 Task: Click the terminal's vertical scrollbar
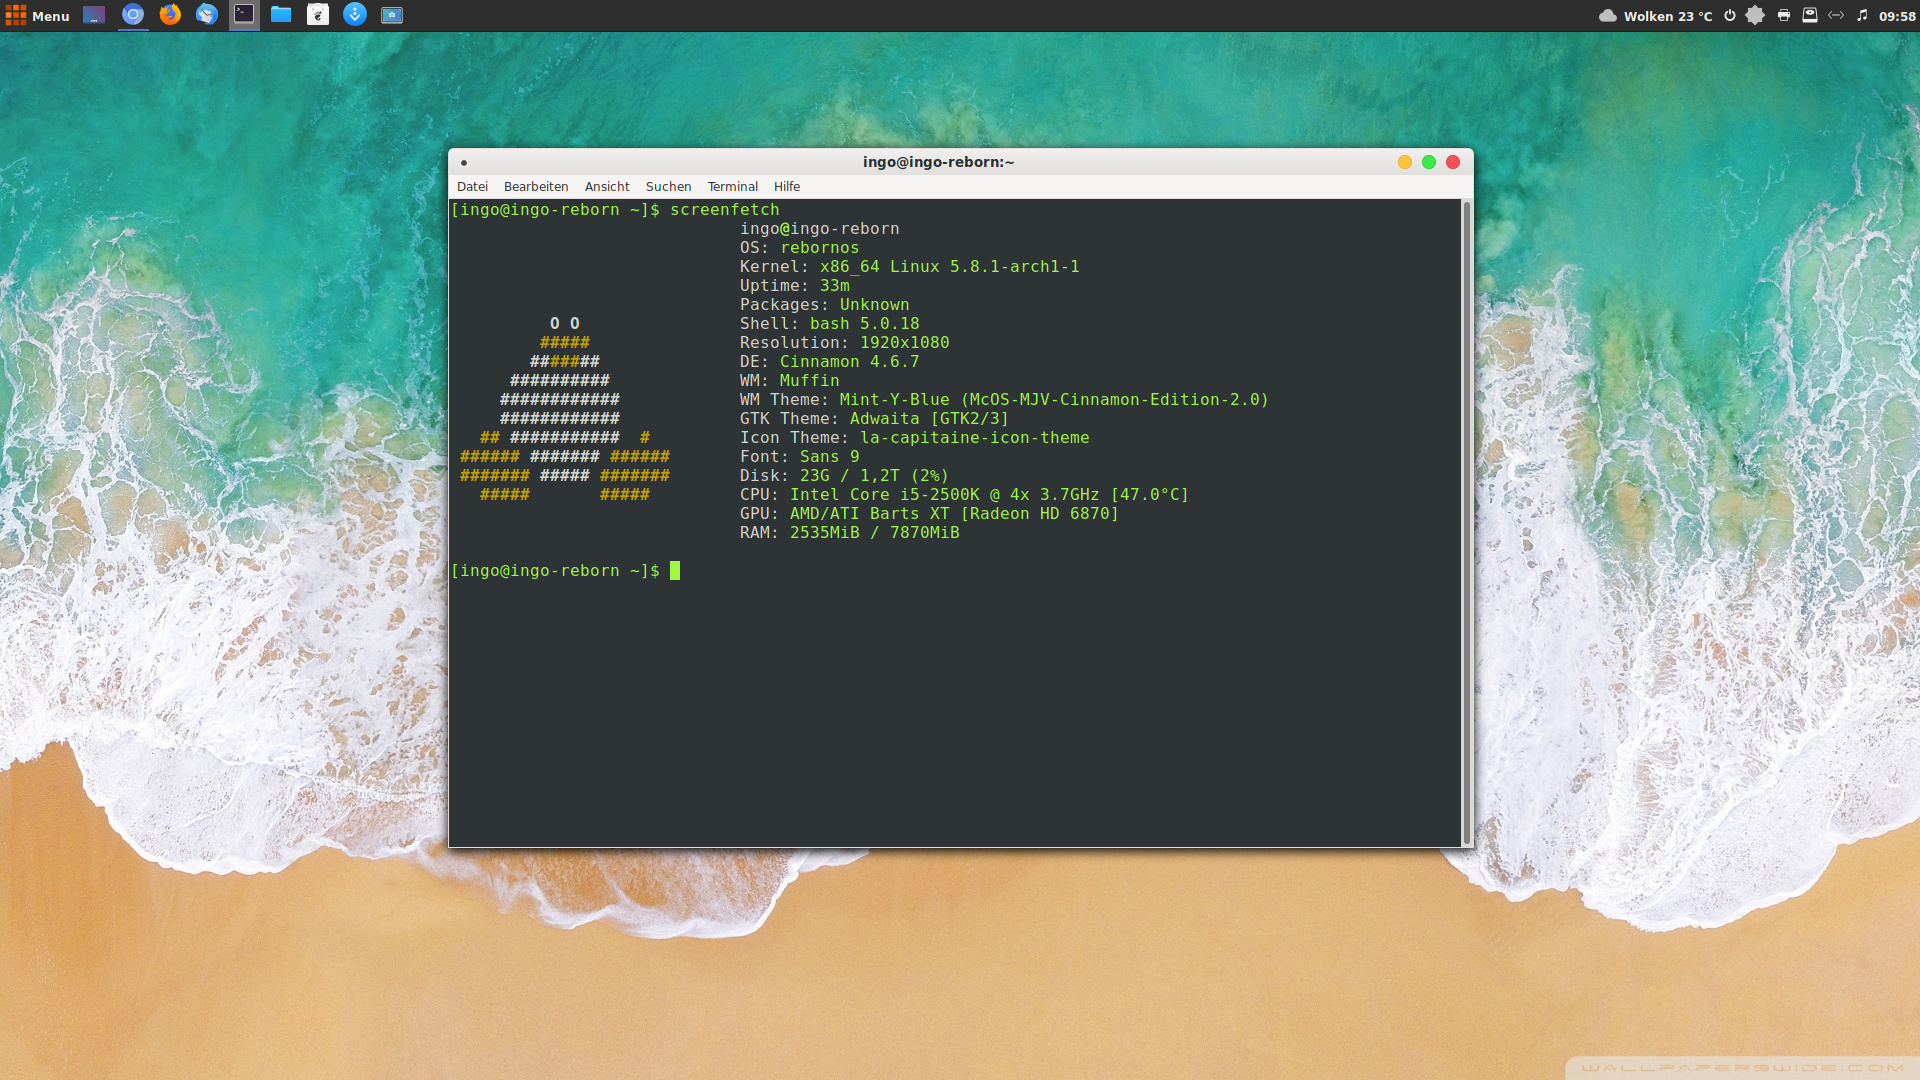[1467, 520]
